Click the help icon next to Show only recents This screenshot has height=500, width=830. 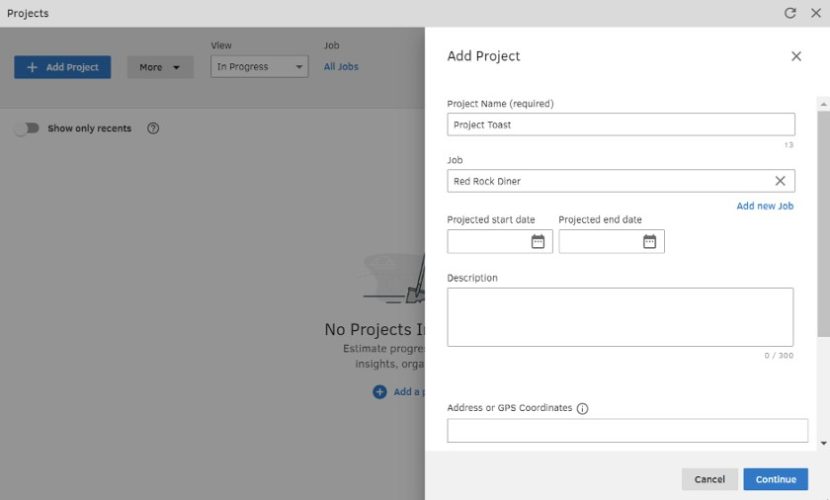153,128
